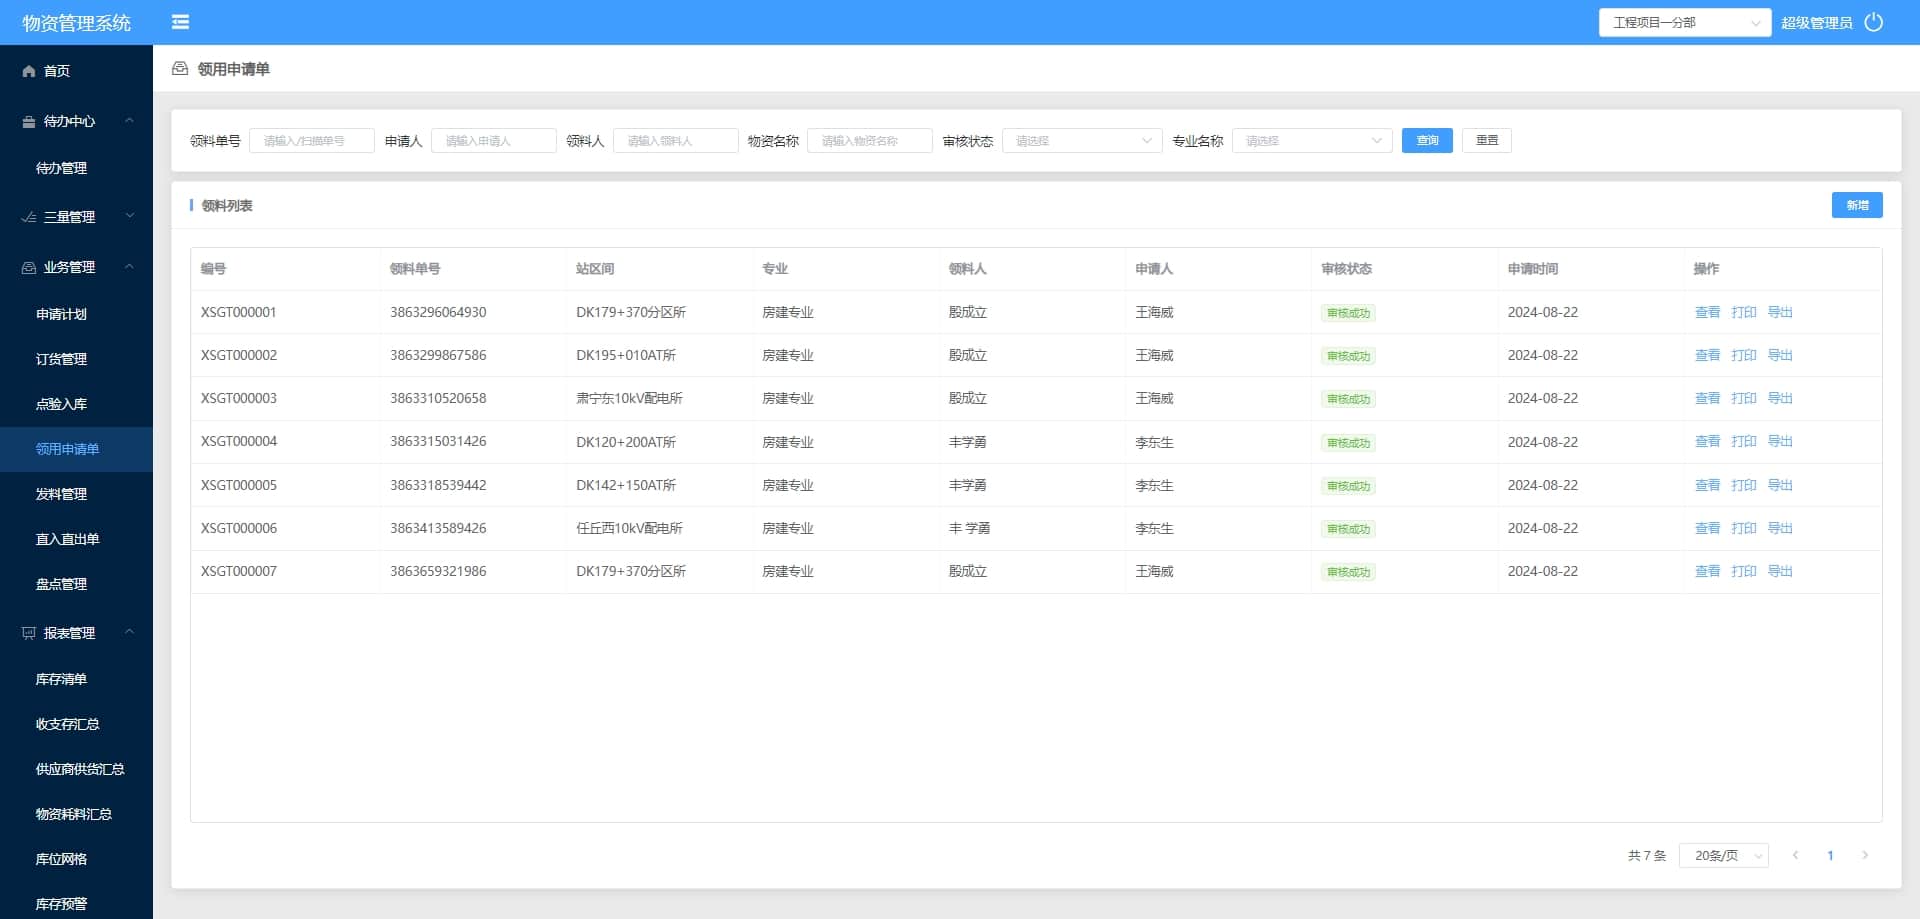Viewport: 1920px width, 919px height.
Task: Click the 业务管理 menu icon
Action: click(29, 267)
